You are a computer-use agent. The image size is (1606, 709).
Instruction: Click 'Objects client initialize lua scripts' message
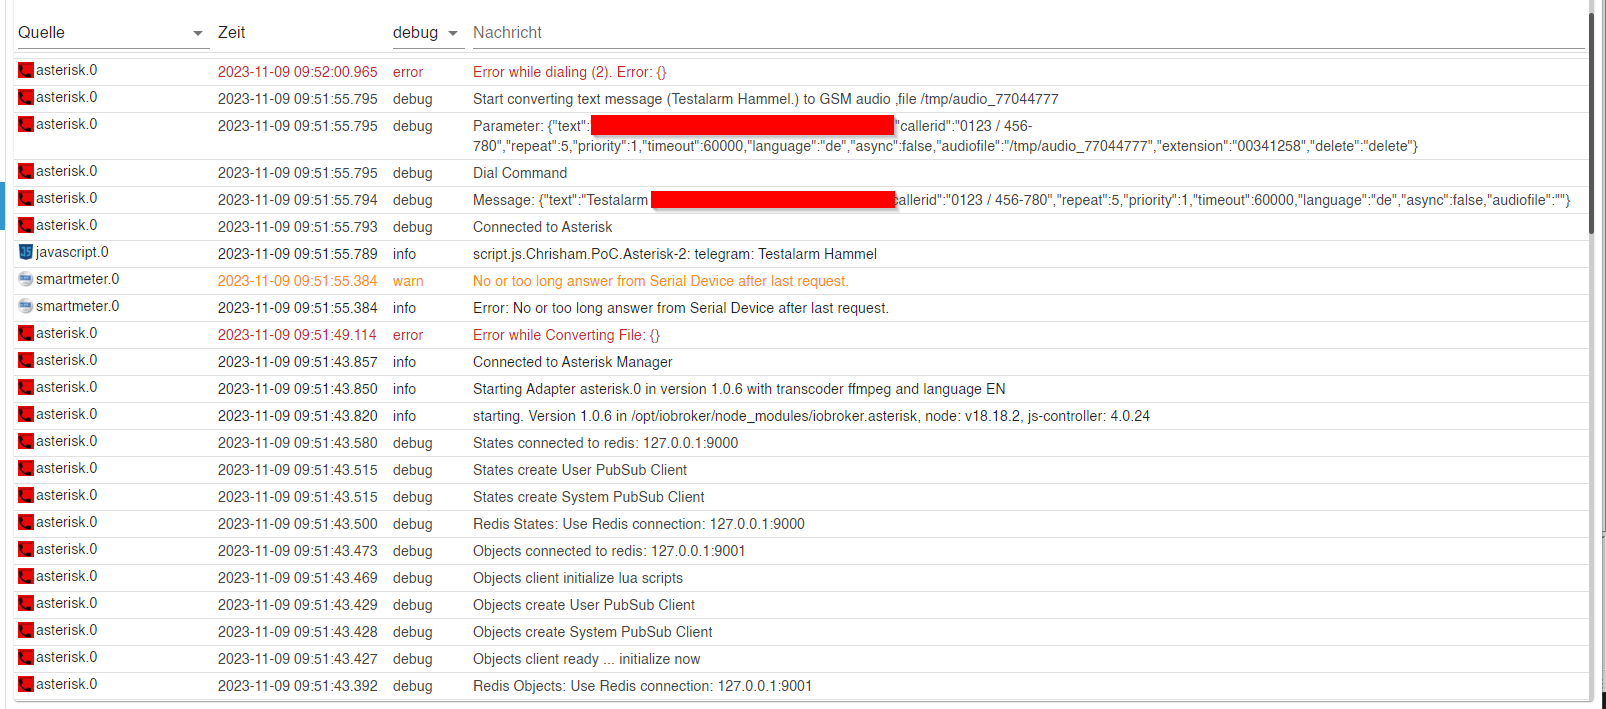pyautogui.click(x=578, y=578)
